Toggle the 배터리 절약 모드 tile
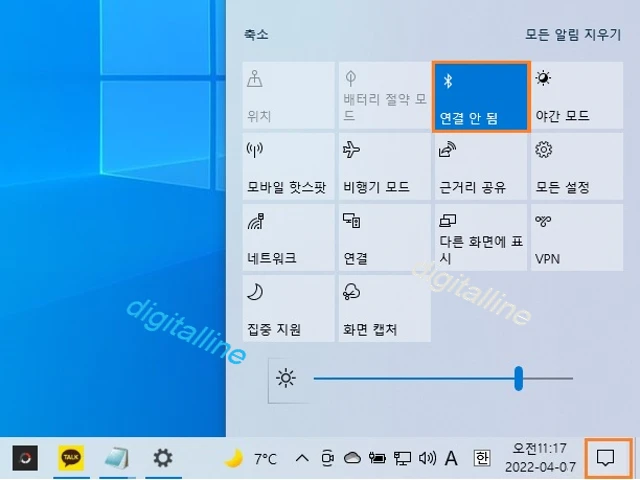 [x=384, y=96]
